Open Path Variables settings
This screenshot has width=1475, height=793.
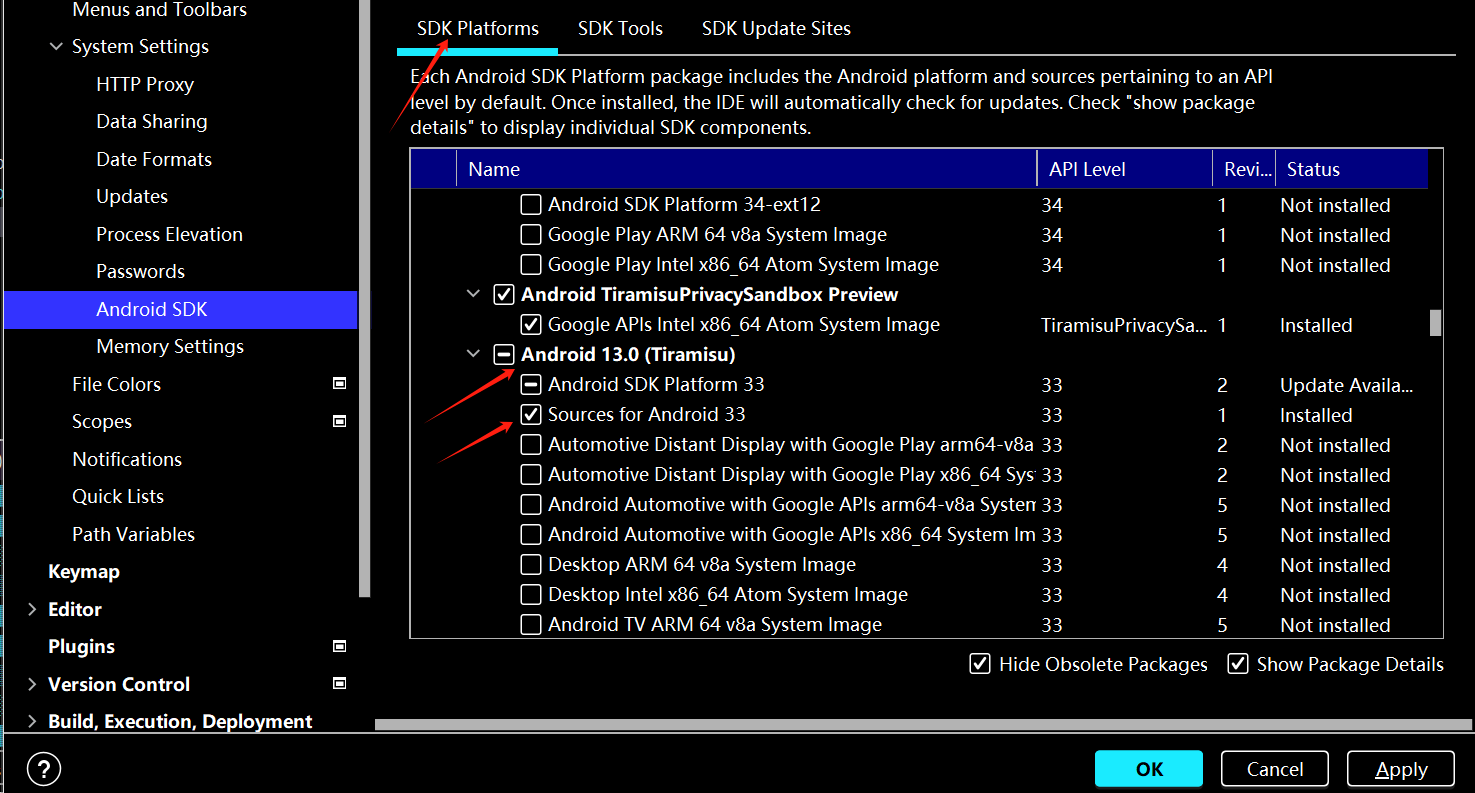point(134,534)
